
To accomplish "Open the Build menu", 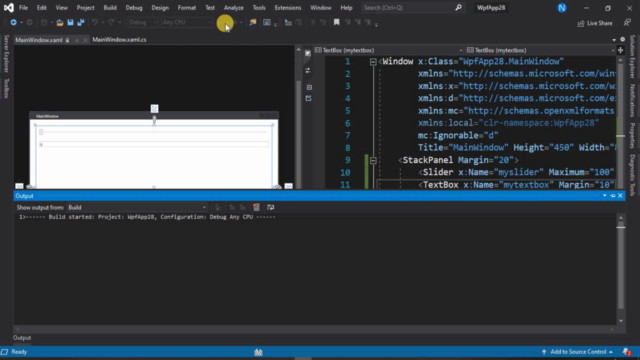I will tap(110, 8).
